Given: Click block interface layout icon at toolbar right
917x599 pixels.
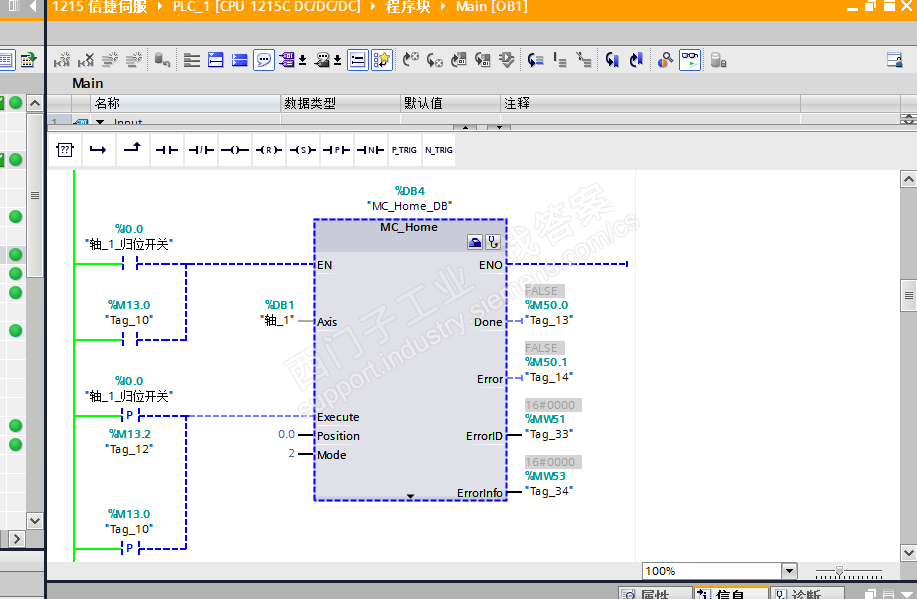Looking at the screenshot, I should pos(894,60).
